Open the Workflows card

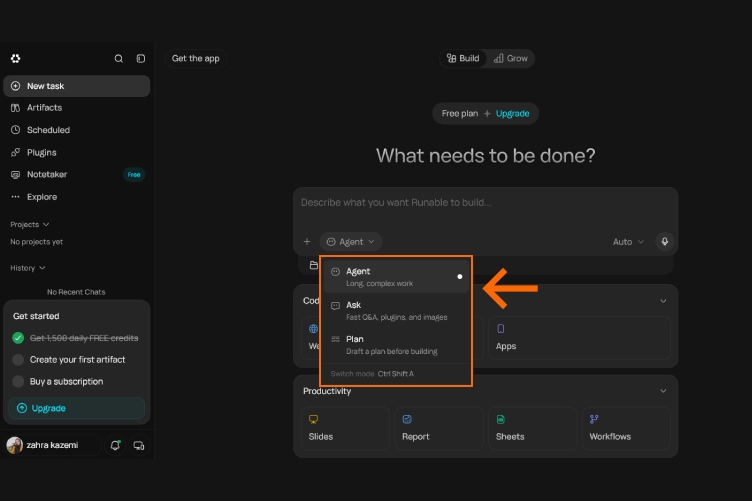pos(626,428)
